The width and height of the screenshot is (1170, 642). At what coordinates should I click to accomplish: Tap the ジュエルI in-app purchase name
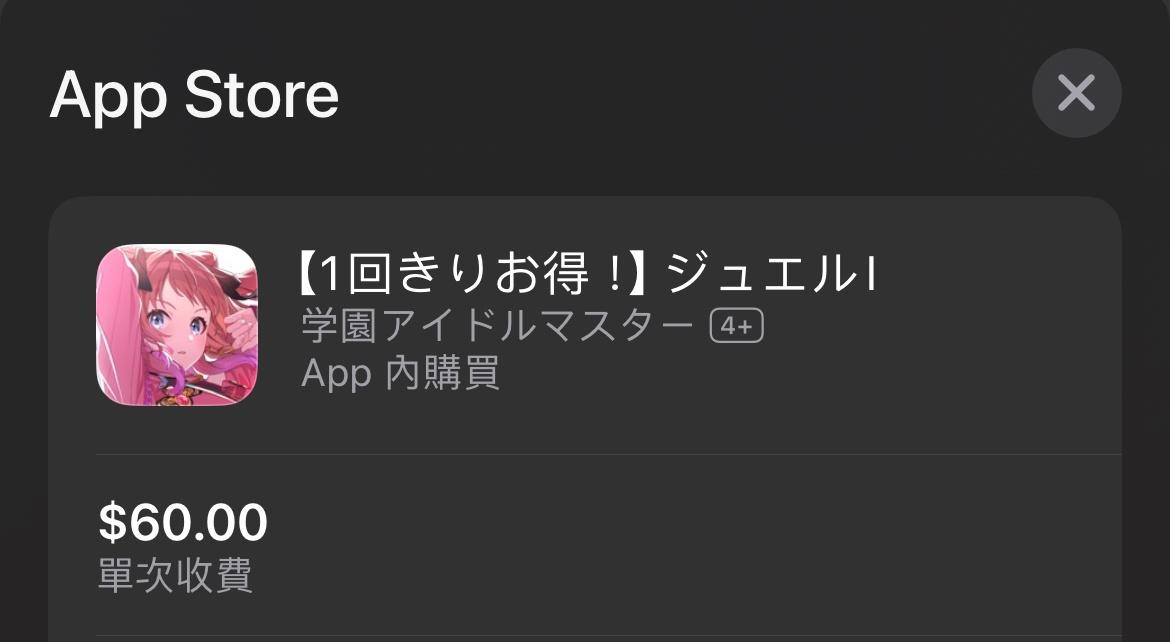point(771,274)
